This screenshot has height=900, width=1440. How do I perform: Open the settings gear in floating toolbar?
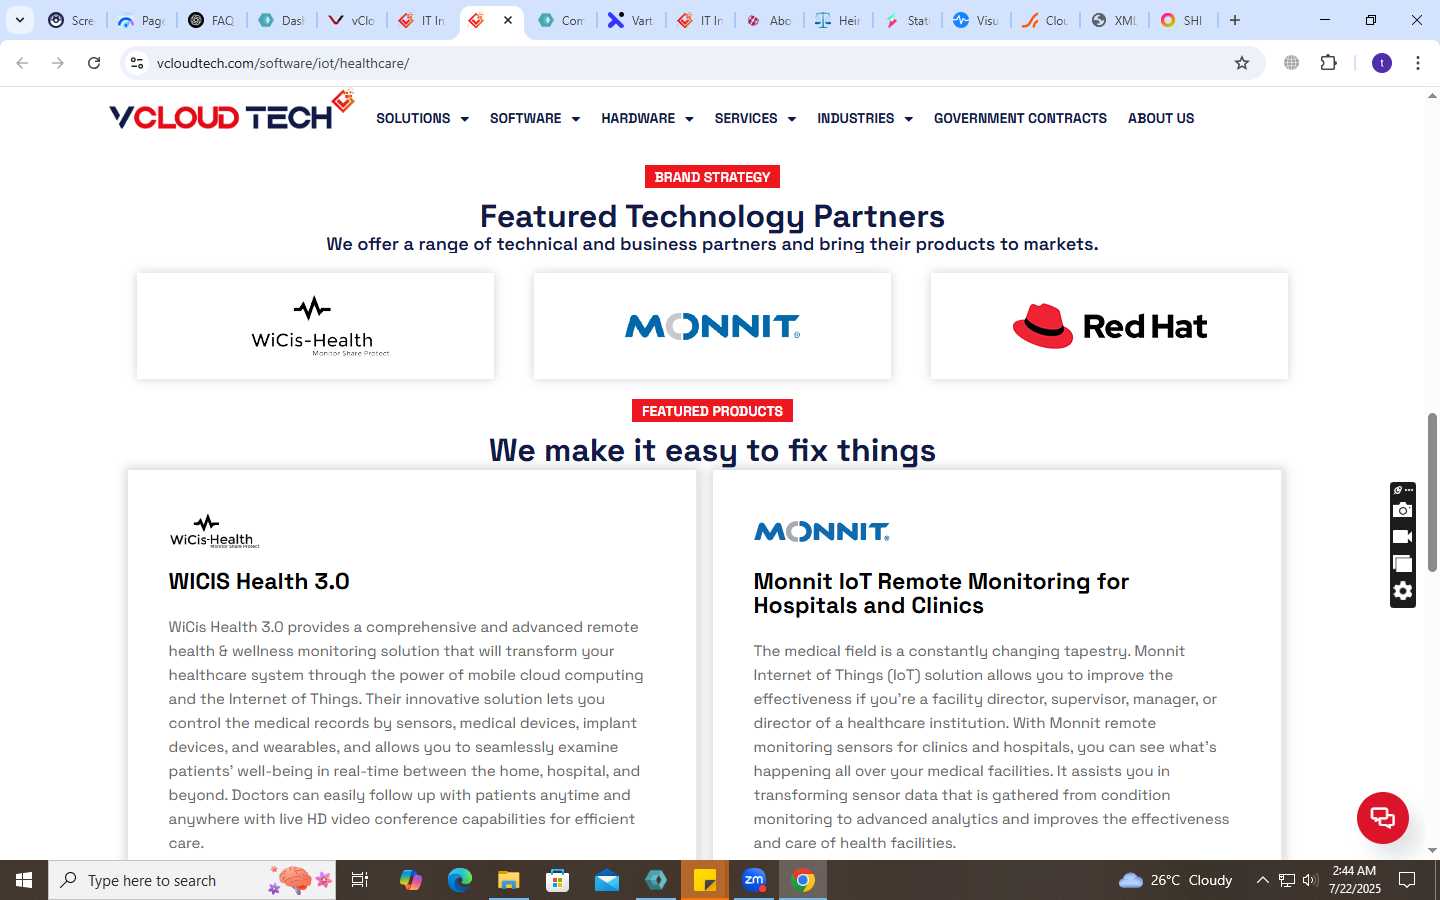pos(1403,591)
